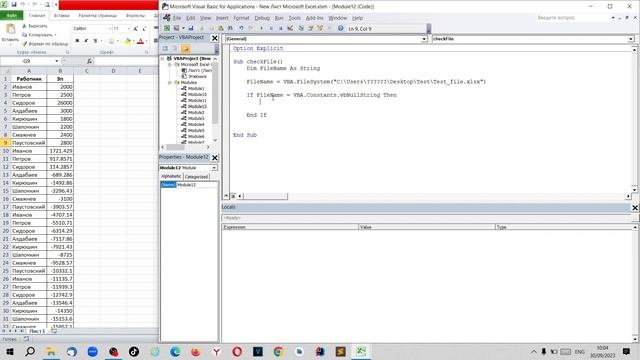
Task: Click the Reset stop icon in VBA toolbar
Action: click(x=281, y=28)
